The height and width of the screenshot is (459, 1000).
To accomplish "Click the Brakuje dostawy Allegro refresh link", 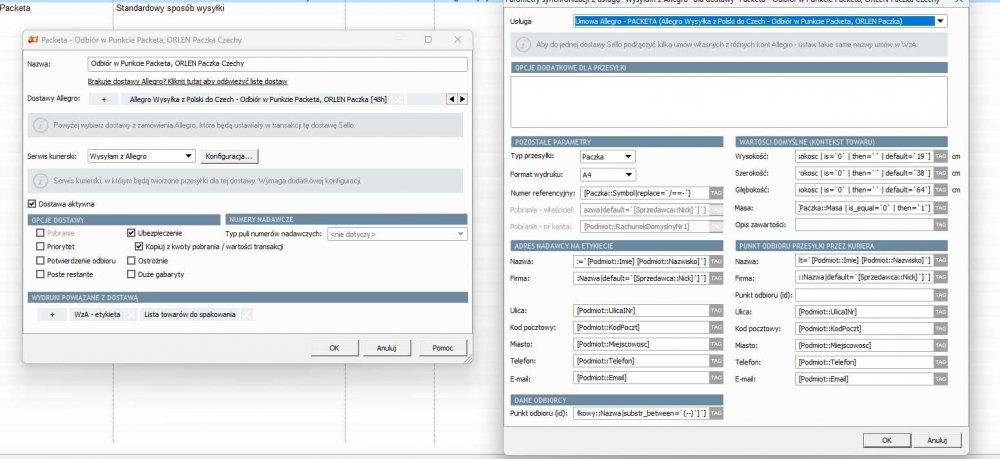I will click(x=188, y=82).
